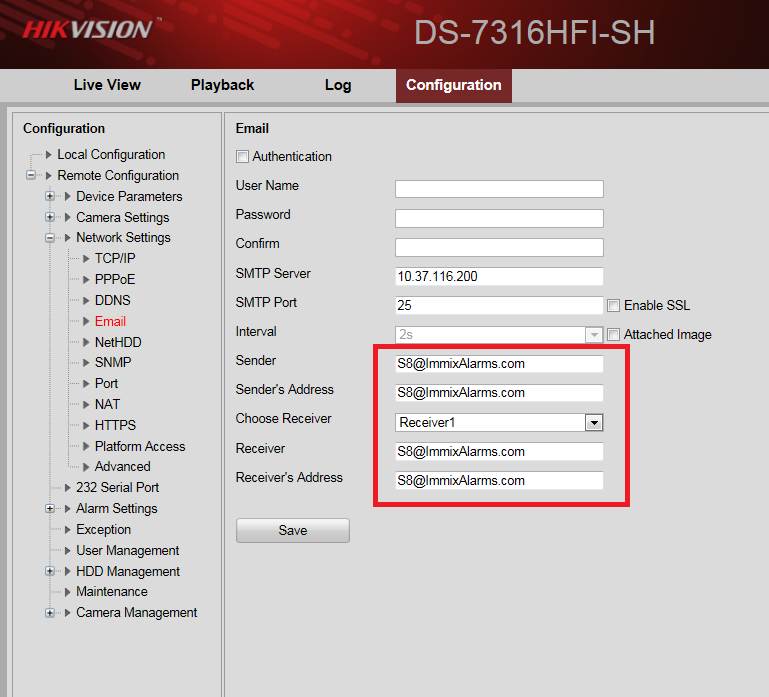Select the Email tree item
Viewport: 769px width, 697px height.
[110, 321]
